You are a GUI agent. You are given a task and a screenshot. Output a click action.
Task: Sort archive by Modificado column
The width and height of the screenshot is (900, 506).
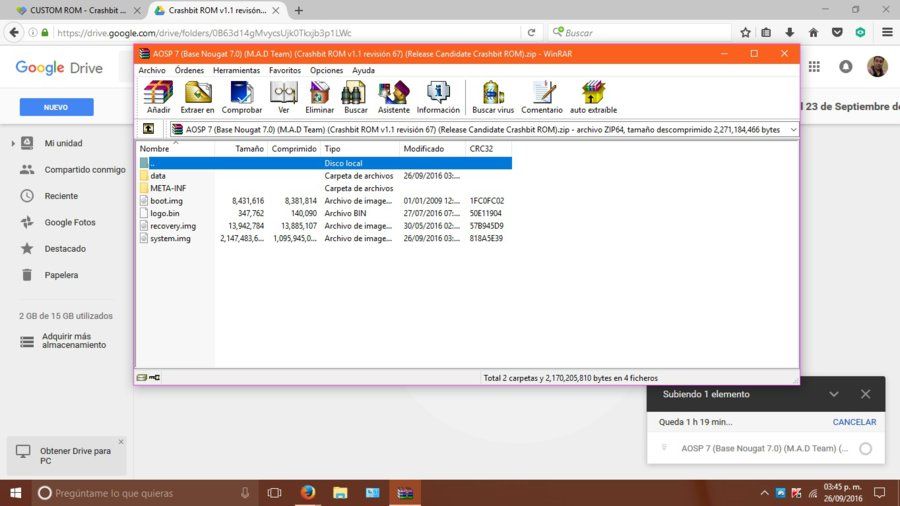[x=432, y=149]
